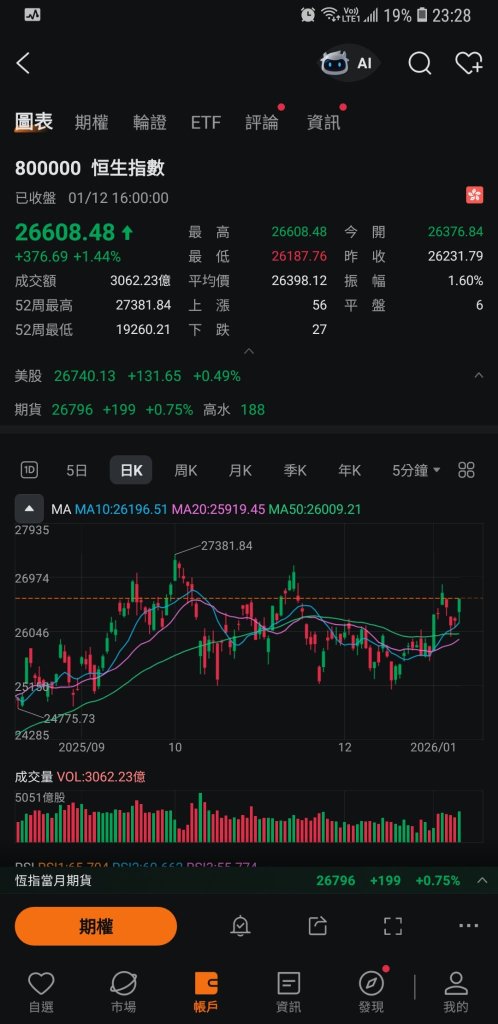Expand chart to fullscreen icon
498x1024 pixels.
392,925
